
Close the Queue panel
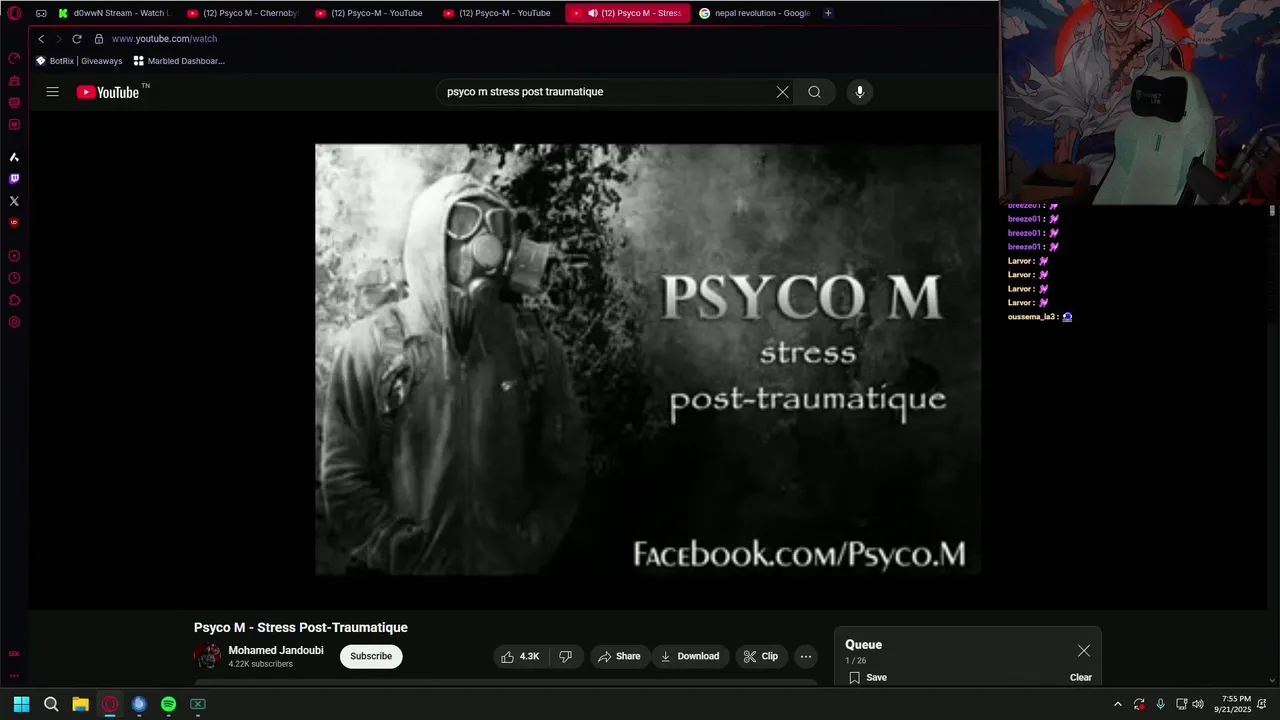(1084, 651)
